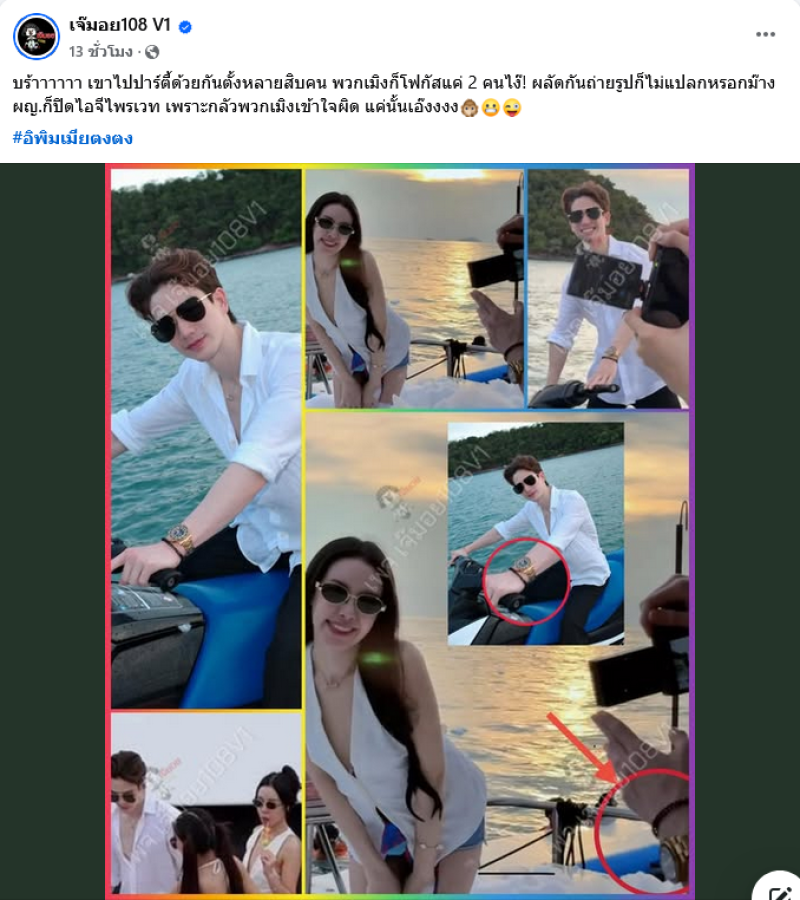The width and height of the screenshot is (800, 900).
Task: Click the grimacing face emoji in caption
Action: tap(491, 107)
